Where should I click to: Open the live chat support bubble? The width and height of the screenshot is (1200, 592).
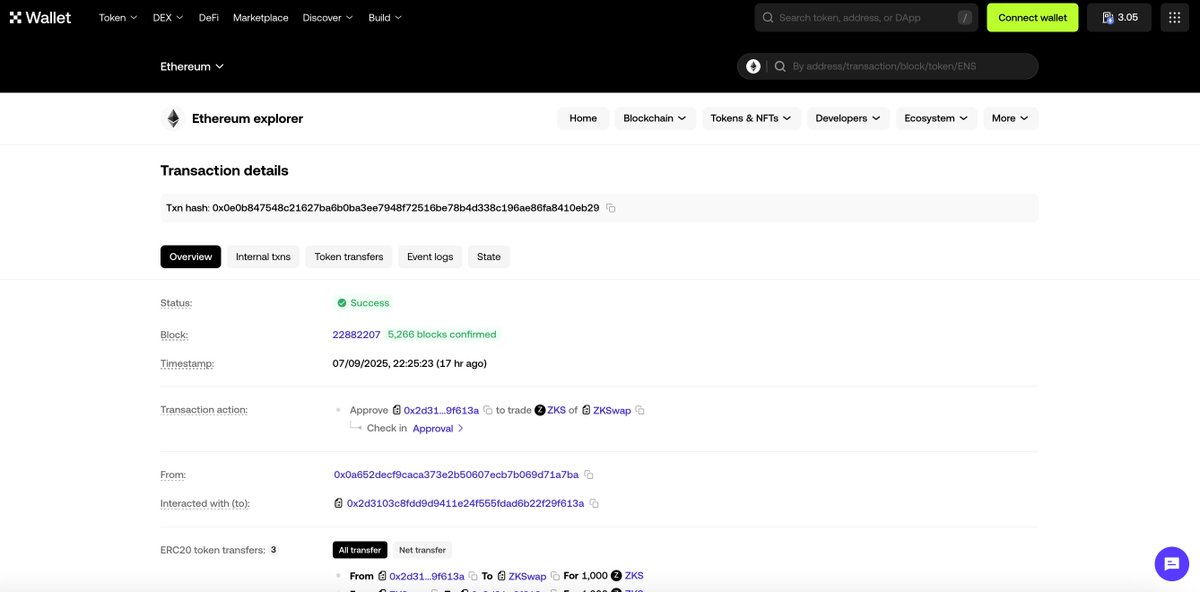point(1171,563)
